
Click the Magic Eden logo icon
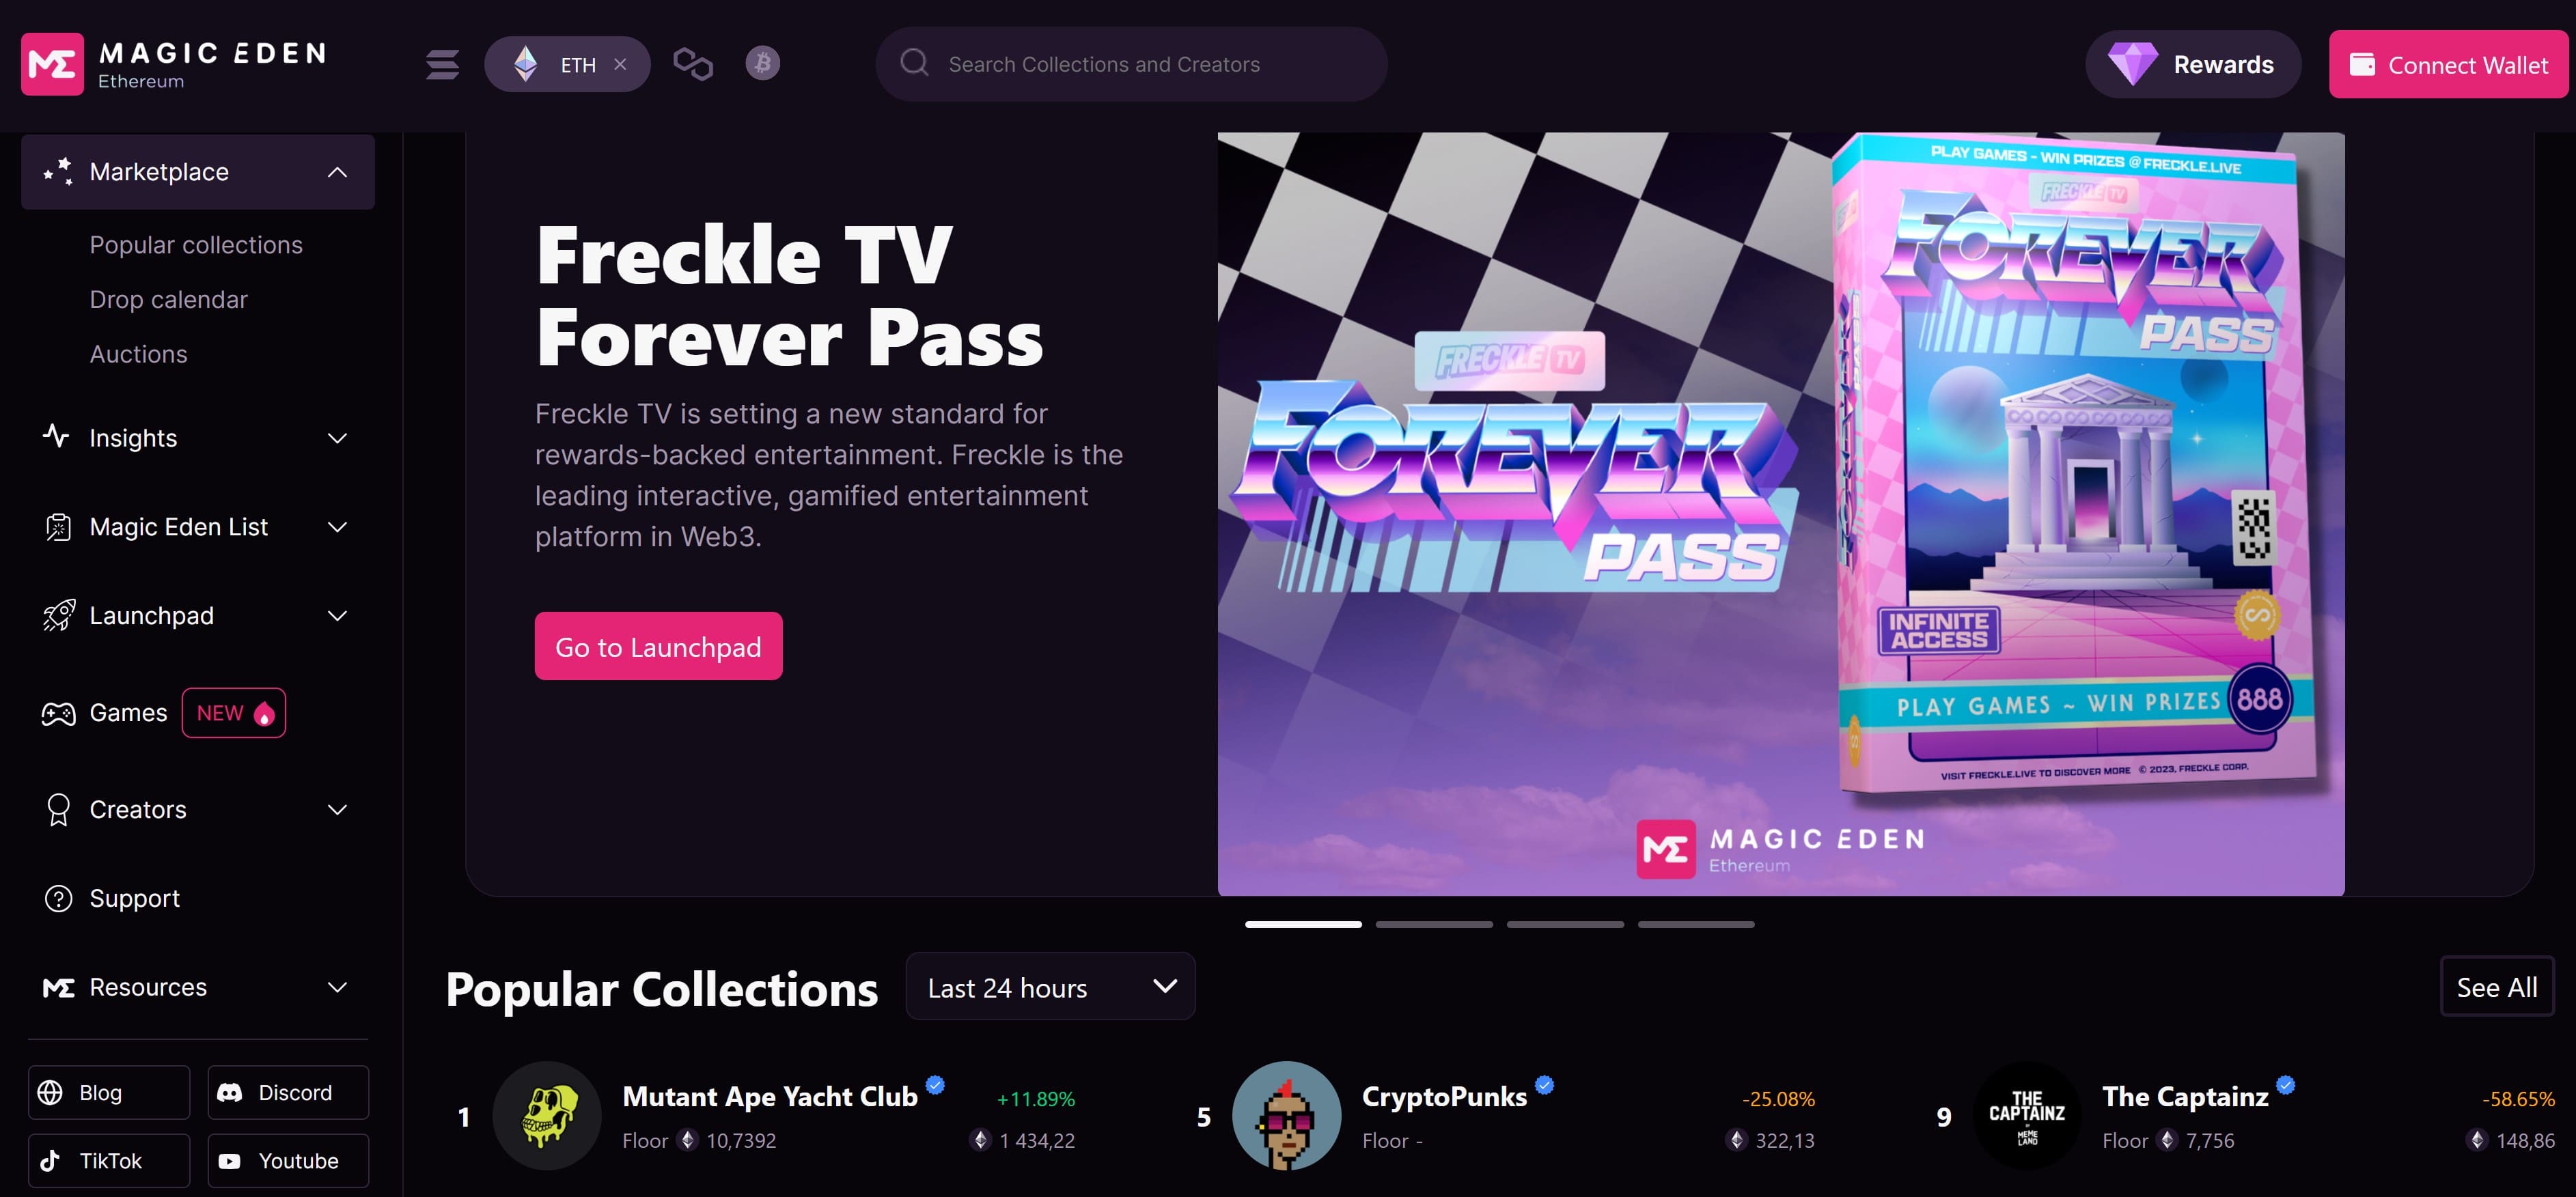coord(52,64)
